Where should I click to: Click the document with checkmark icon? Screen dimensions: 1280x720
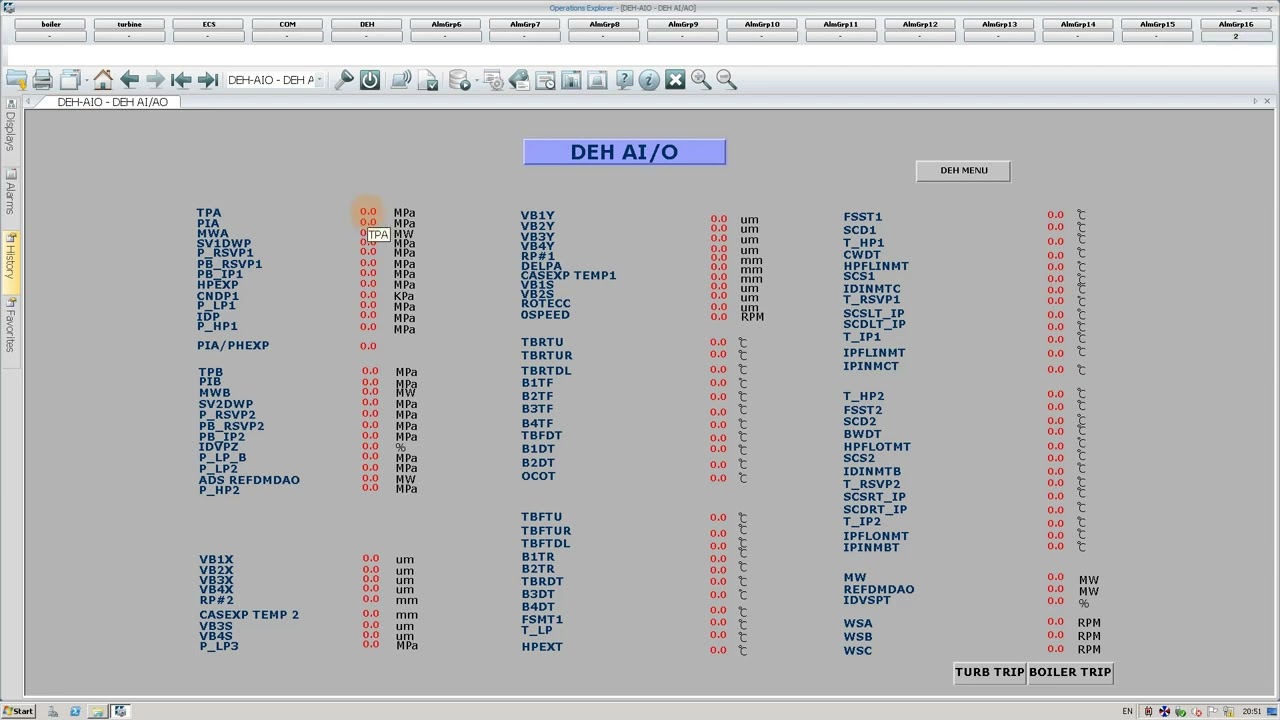pos(427,80)
